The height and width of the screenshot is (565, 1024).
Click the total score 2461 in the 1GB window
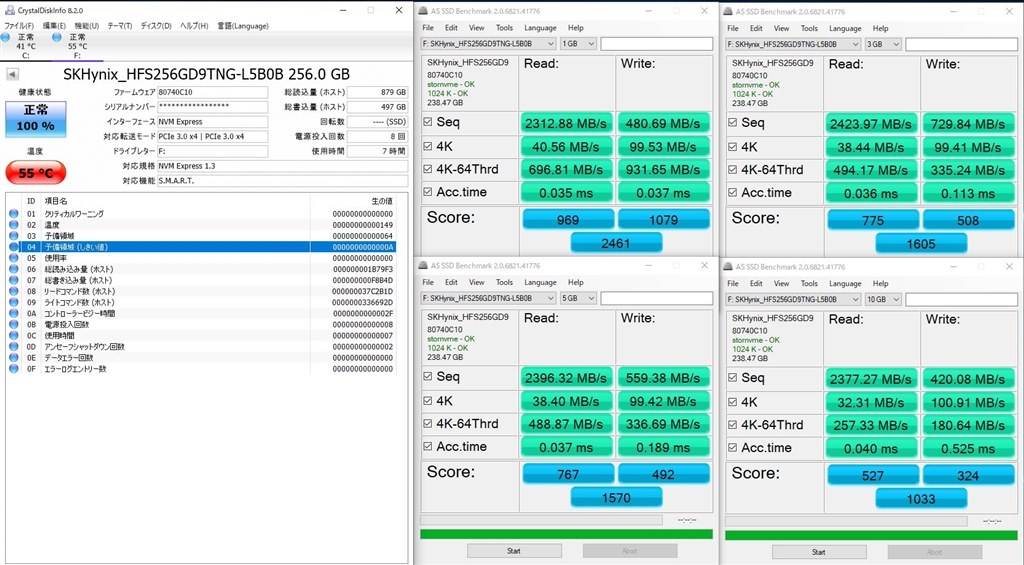(616, 243)
